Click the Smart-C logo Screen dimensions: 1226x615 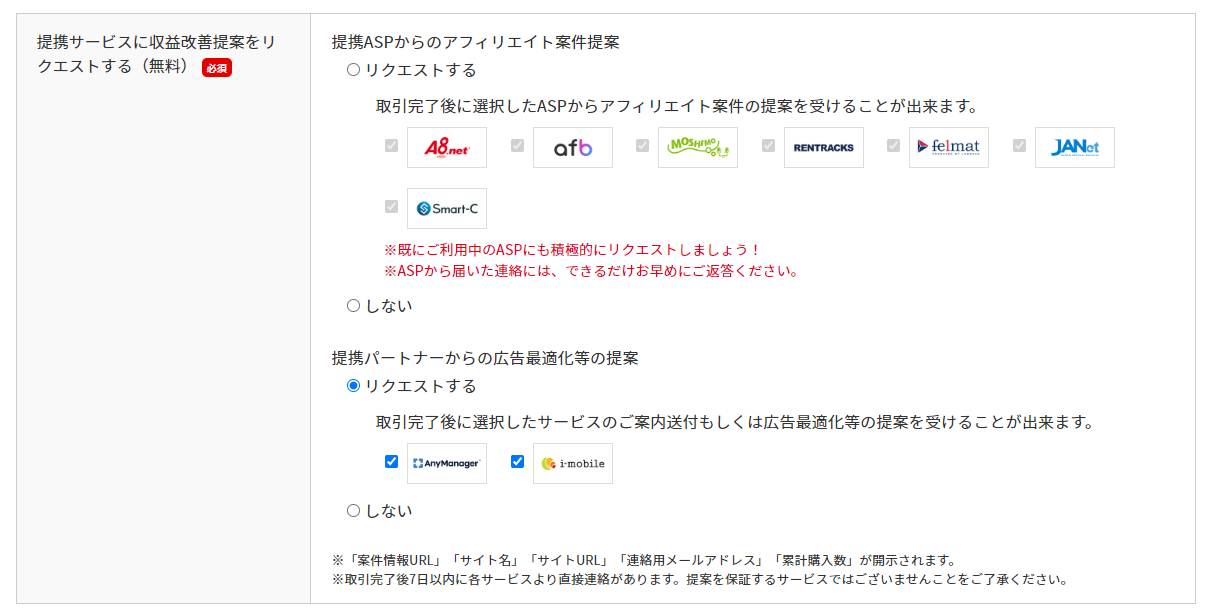[446, 208]
